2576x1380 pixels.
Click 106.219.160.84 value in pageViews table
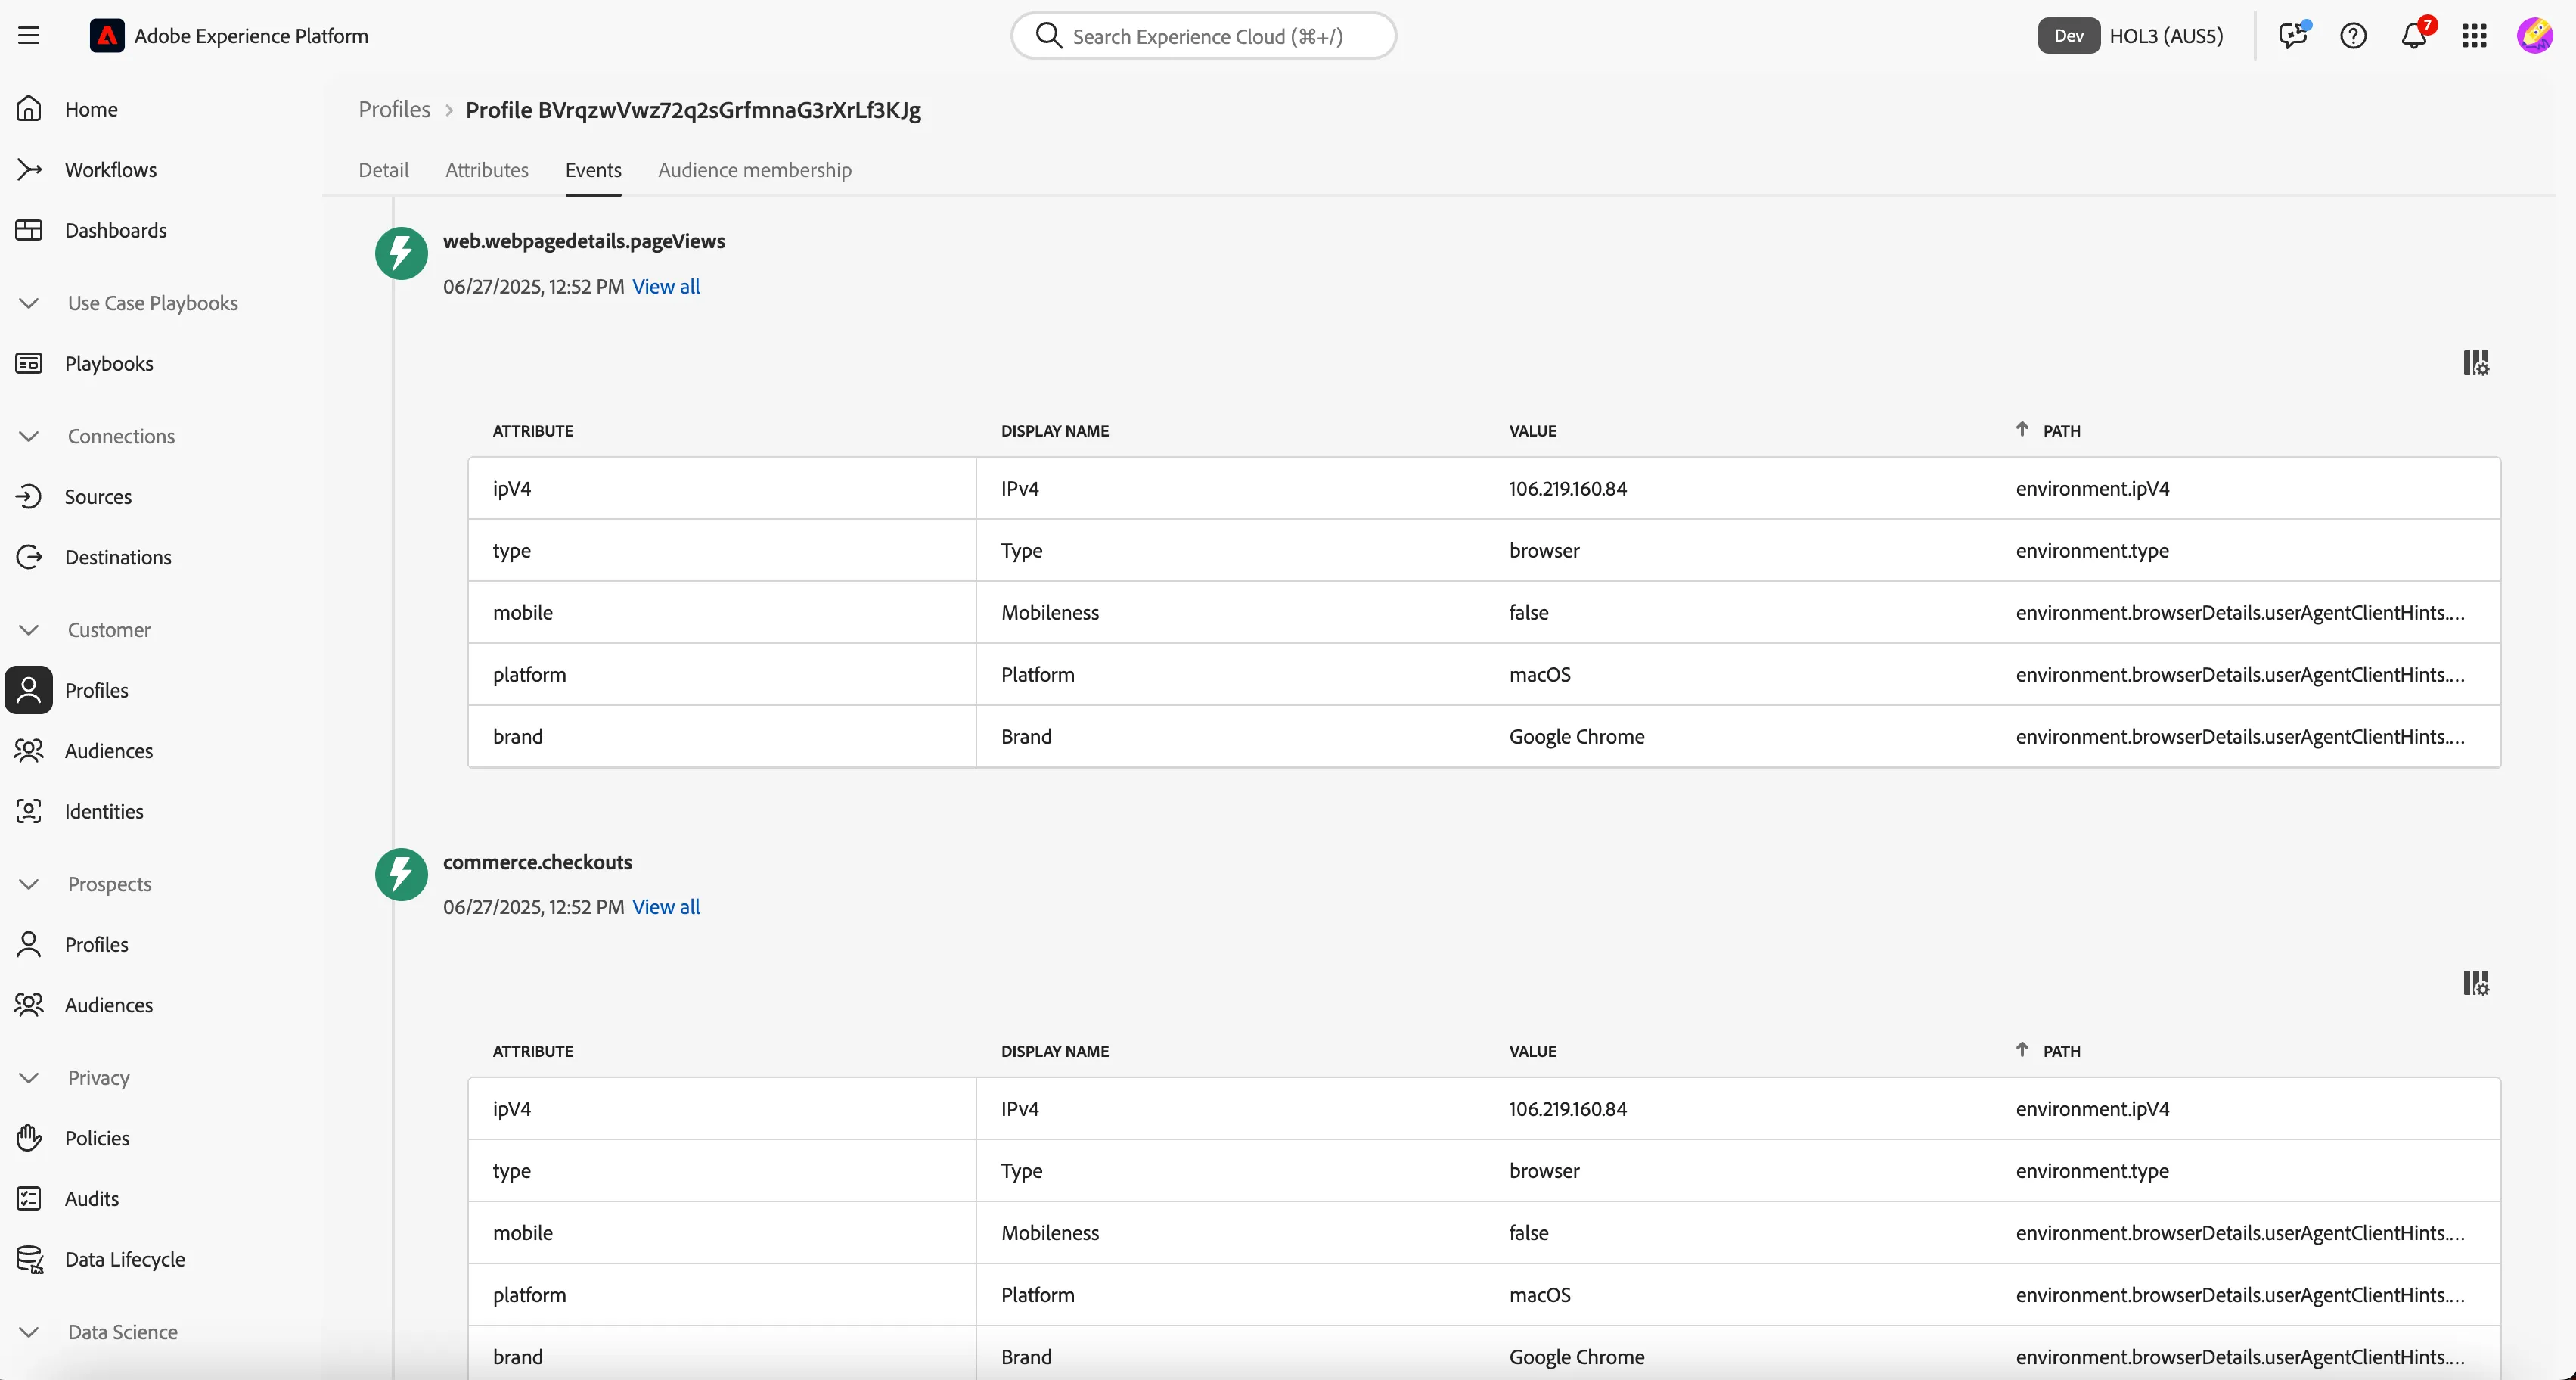coord(1567,488)
